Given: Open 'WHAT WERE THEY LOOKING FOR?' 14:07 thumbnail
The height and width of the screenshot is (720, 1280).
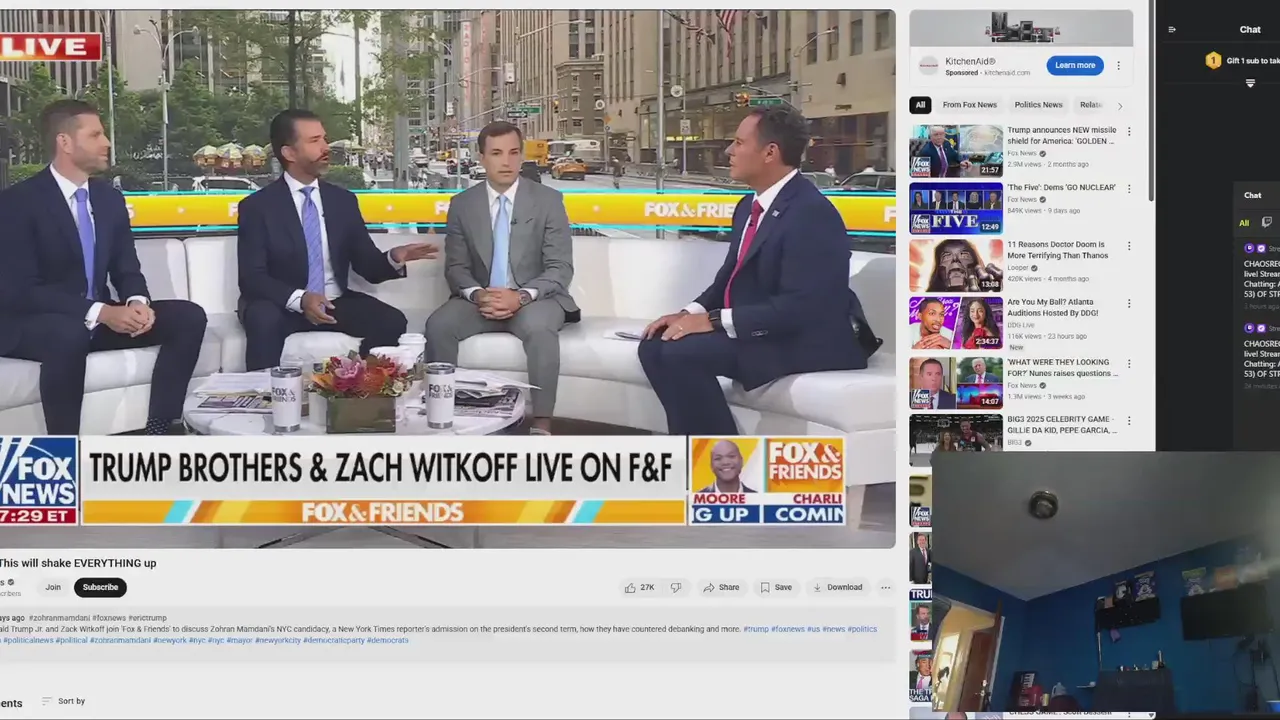Looking at the screenshot, I should (956, 383).
